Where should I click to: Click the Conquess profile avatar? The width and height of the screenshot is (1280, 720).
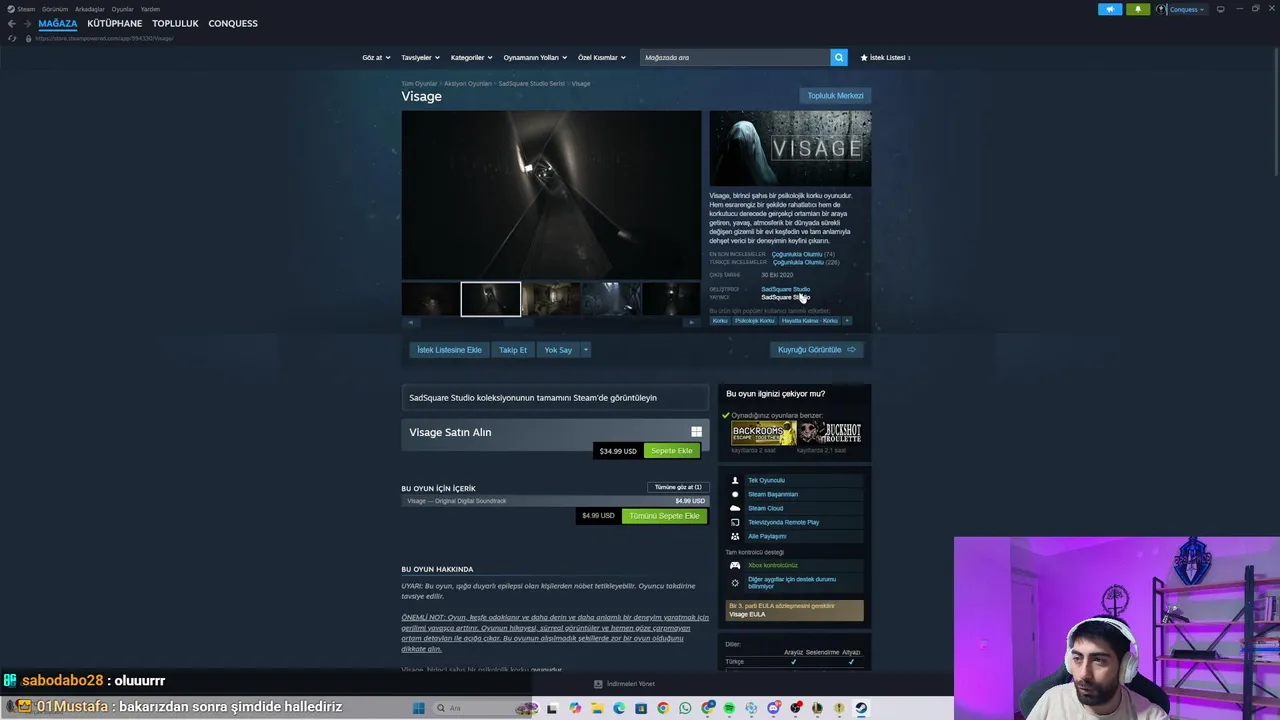1161,9
